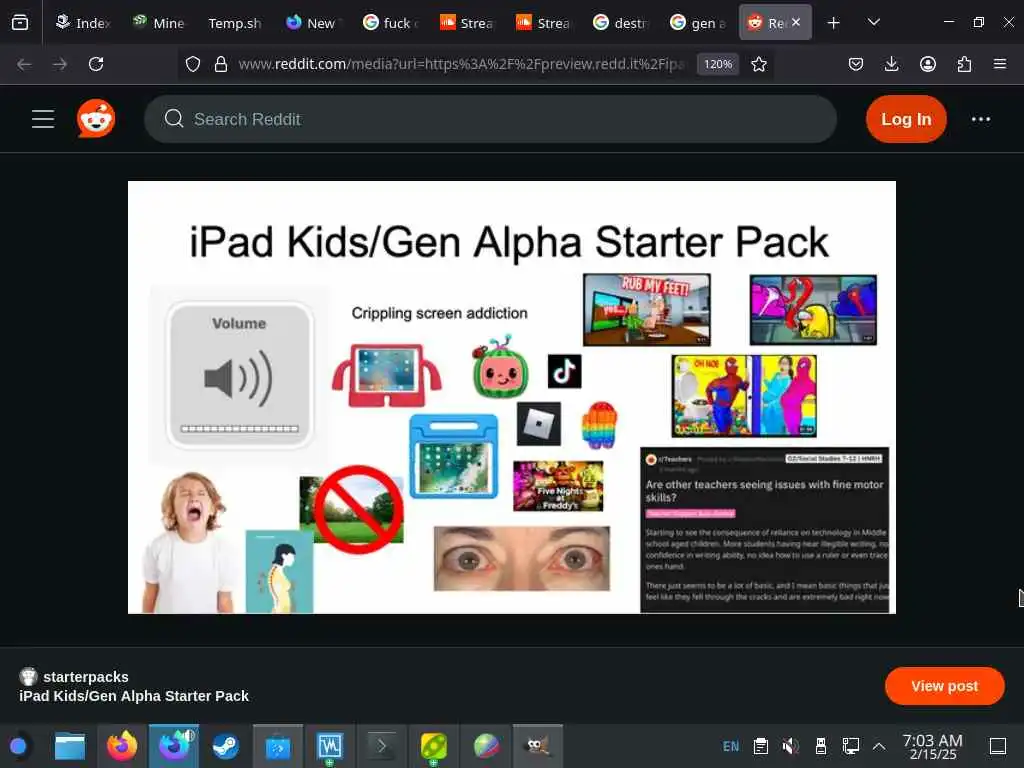
Task: Open the Firefox downloads panel
Action: click(x=891, y=64)
